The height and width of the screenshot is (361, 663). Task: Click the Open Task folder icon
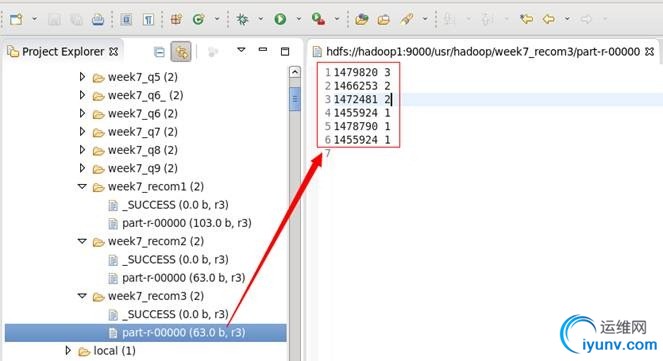(384, 19)
